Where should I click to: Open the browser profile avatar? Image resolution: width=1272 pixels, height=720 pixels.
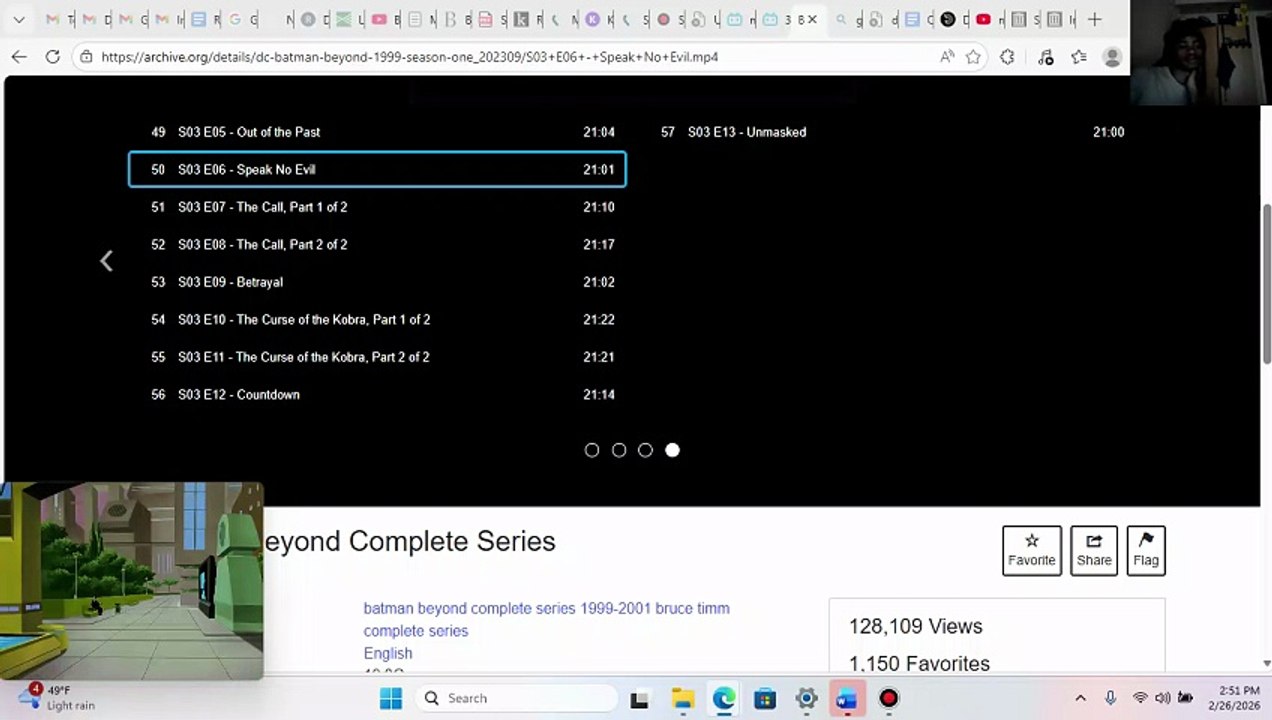pyautogui.click(x=1111, y=57)
